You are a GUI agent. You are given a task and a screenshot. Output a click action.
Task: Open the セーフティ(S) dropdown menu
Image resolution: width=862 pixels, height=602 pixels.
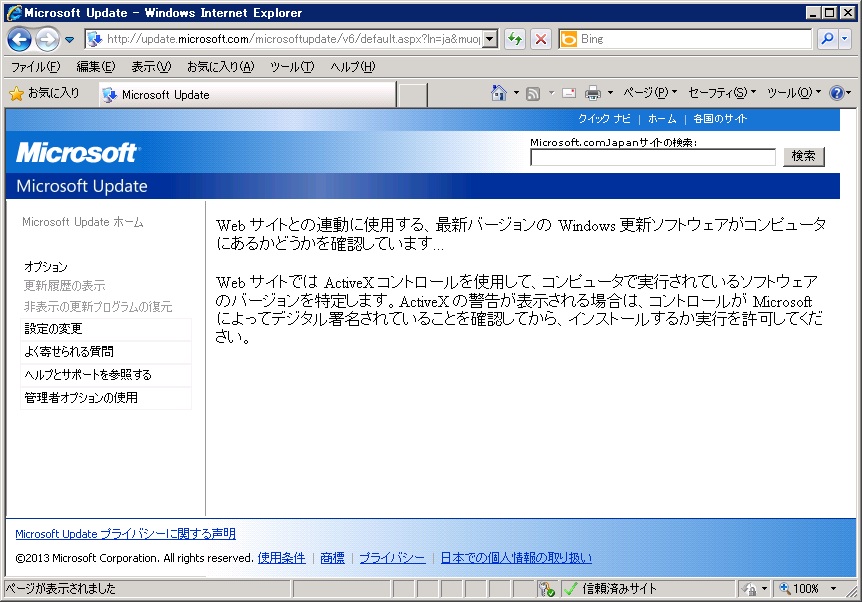(x=721, y=93)
